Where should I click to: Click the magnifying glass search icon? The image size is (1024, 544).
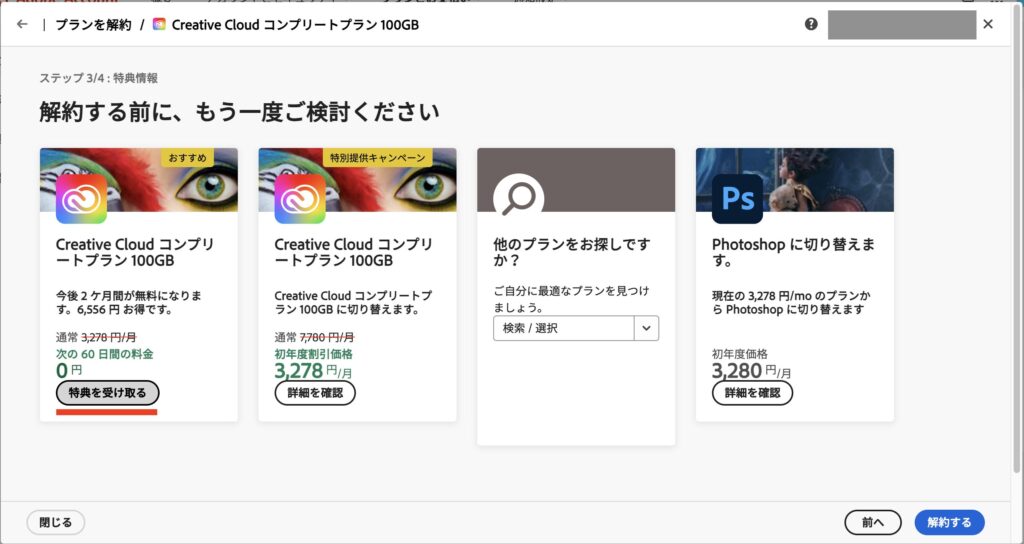518,198
